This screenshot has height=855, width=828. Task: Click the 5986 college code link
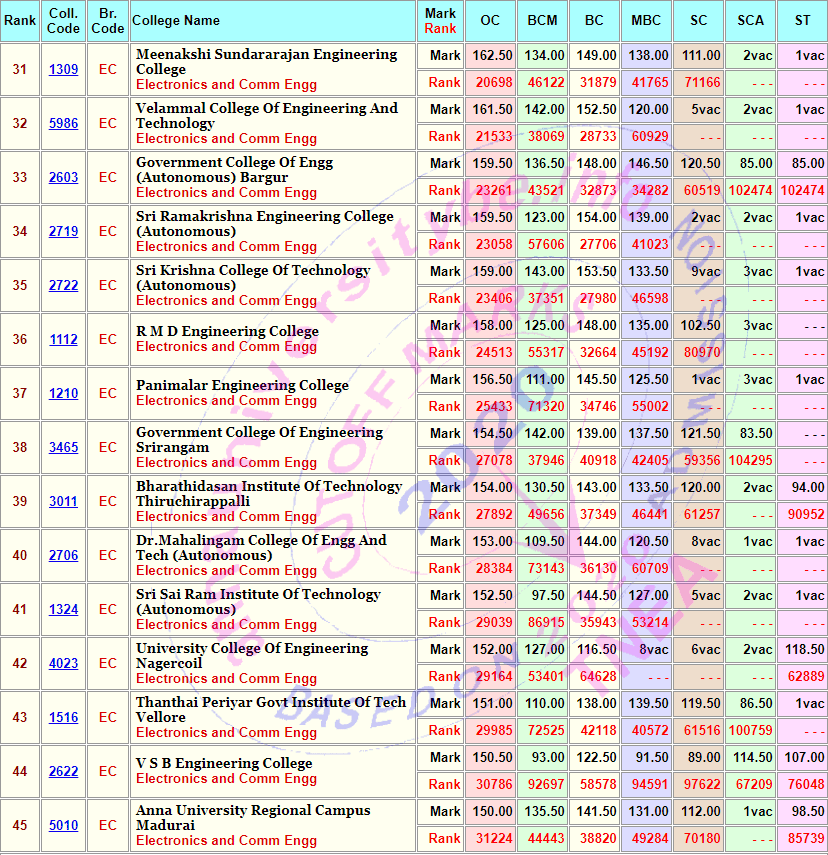pos(63,124)
